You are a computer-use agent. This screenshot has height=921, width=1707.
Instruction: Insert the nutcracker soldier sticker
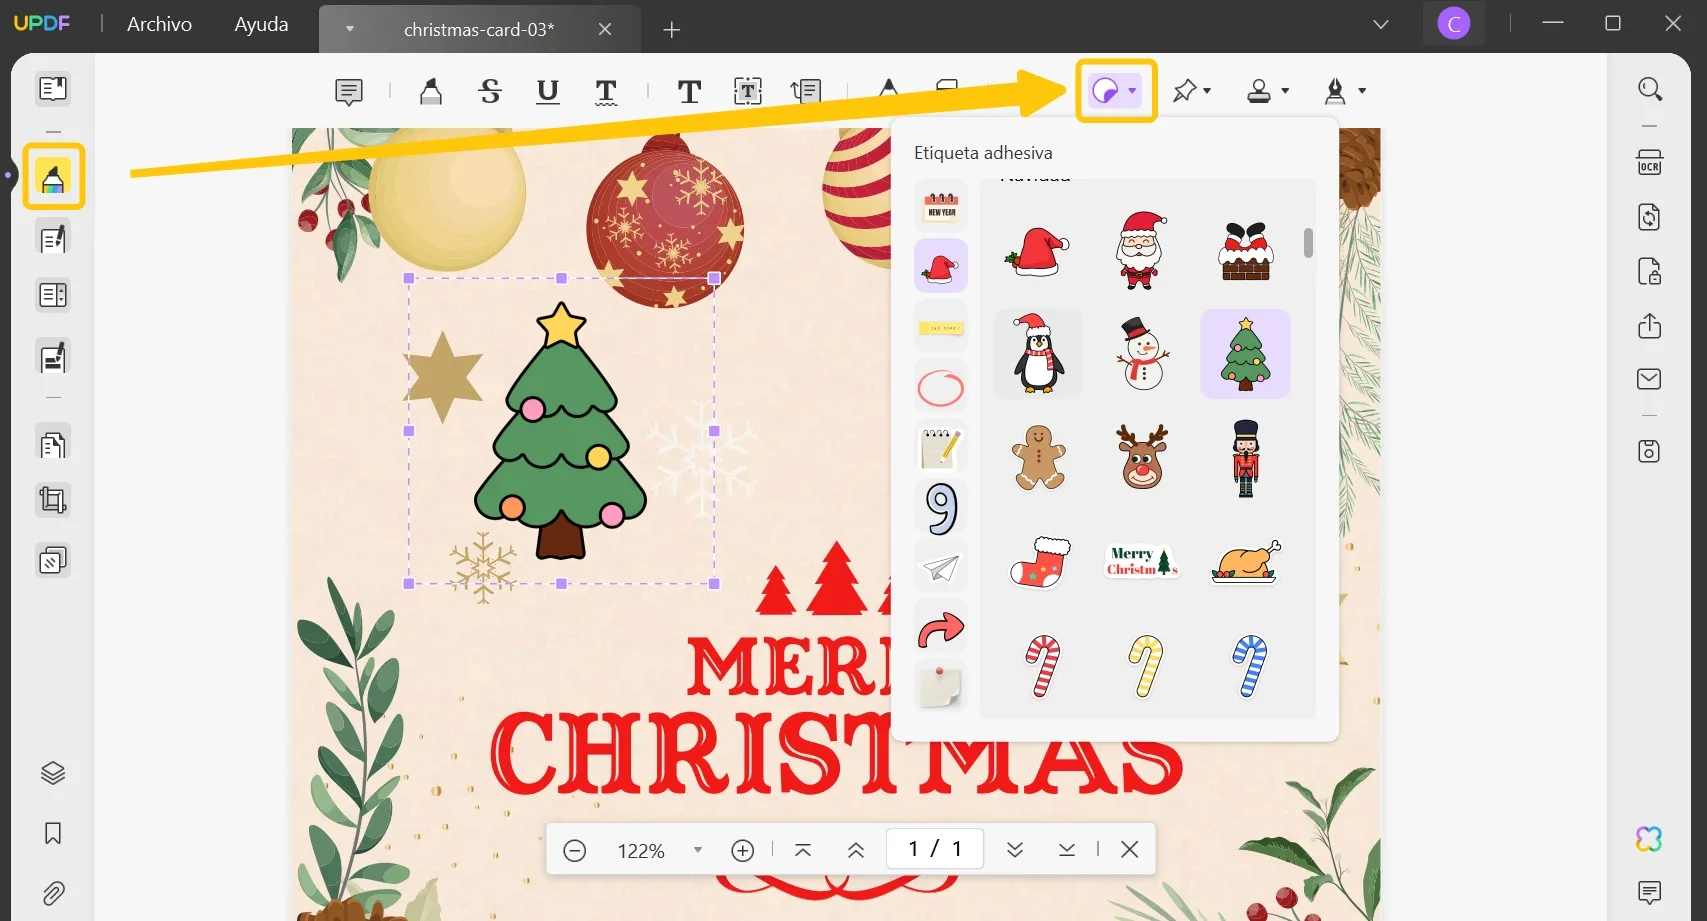(x=1245, y=458)
